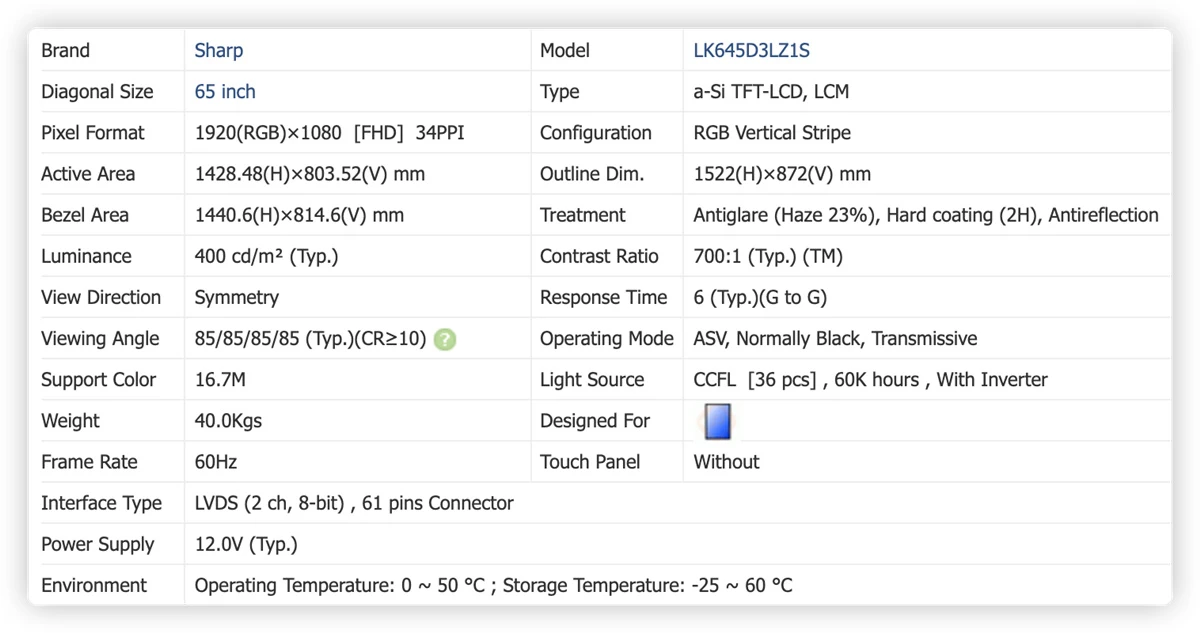Click the 6 (Typ.)(G to G) response time

coord(760,297)
